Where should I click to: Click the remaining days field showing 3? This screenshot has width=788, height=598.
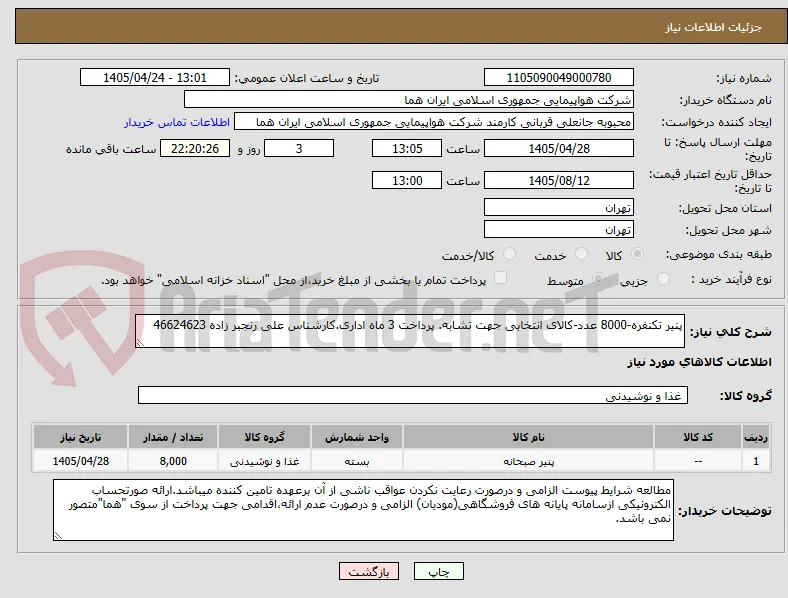(x=299, y=148)
